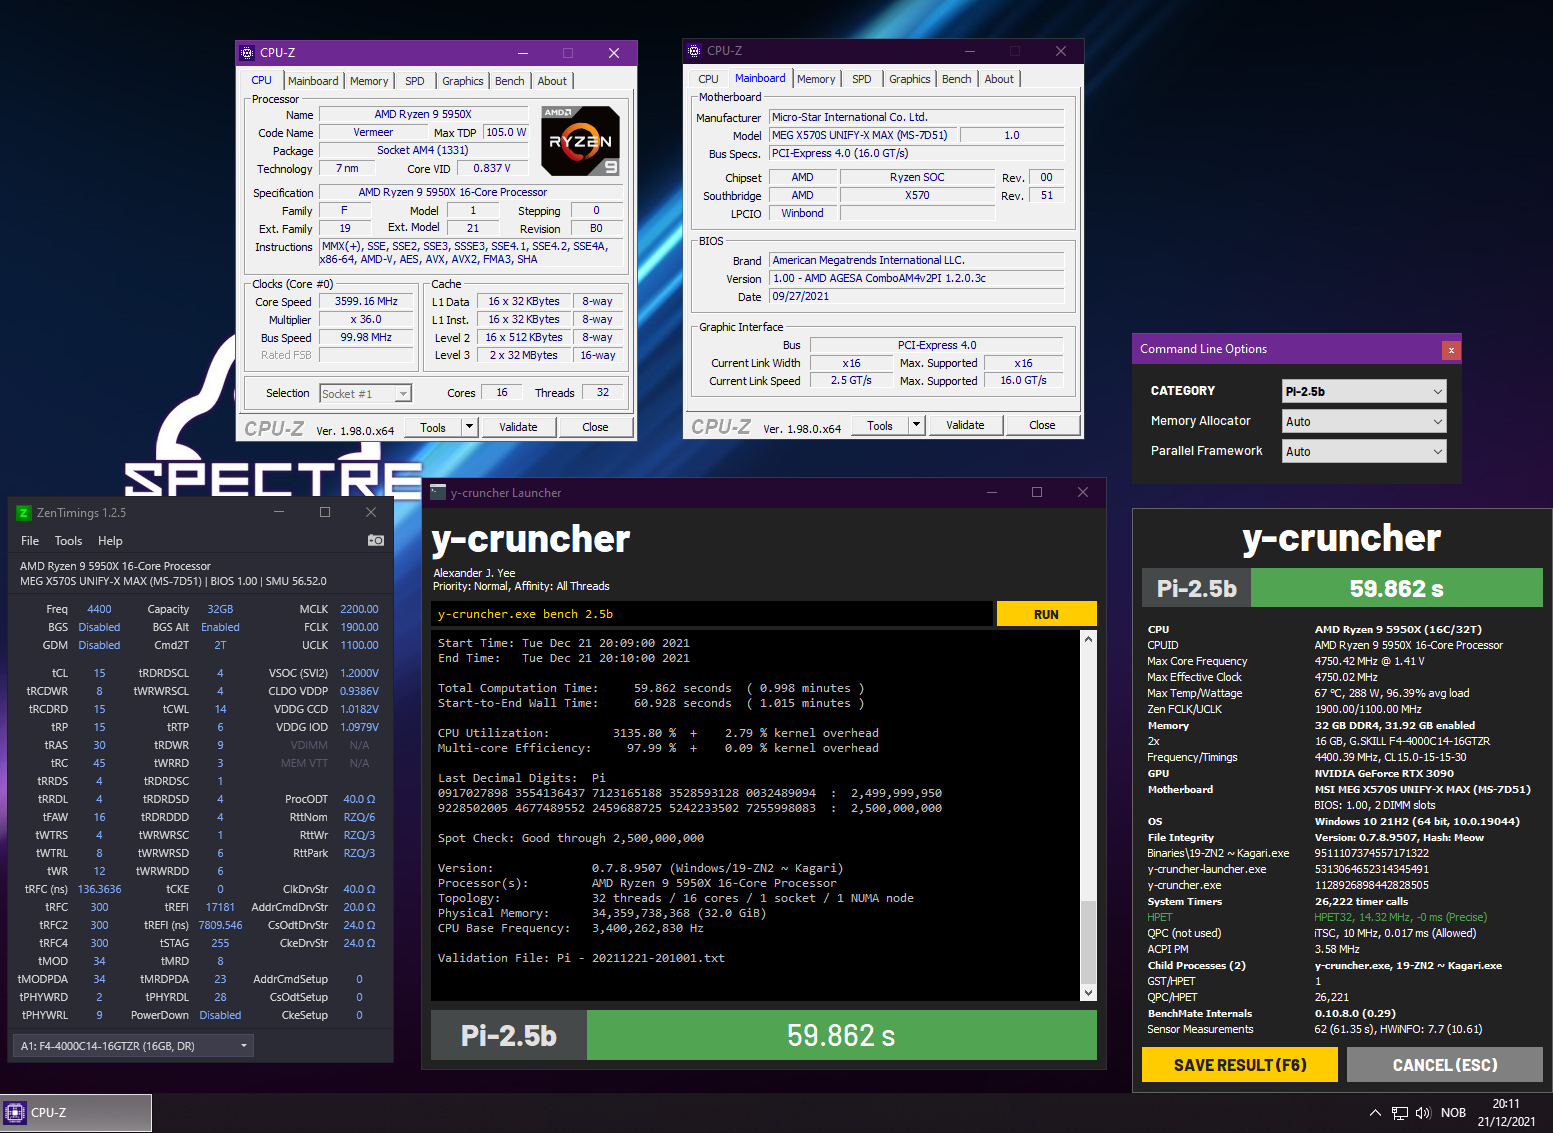Click SAVE RESULT (F6) button
The height and width of the screenshot is (1133, 1553).
pos(1240,1065)
